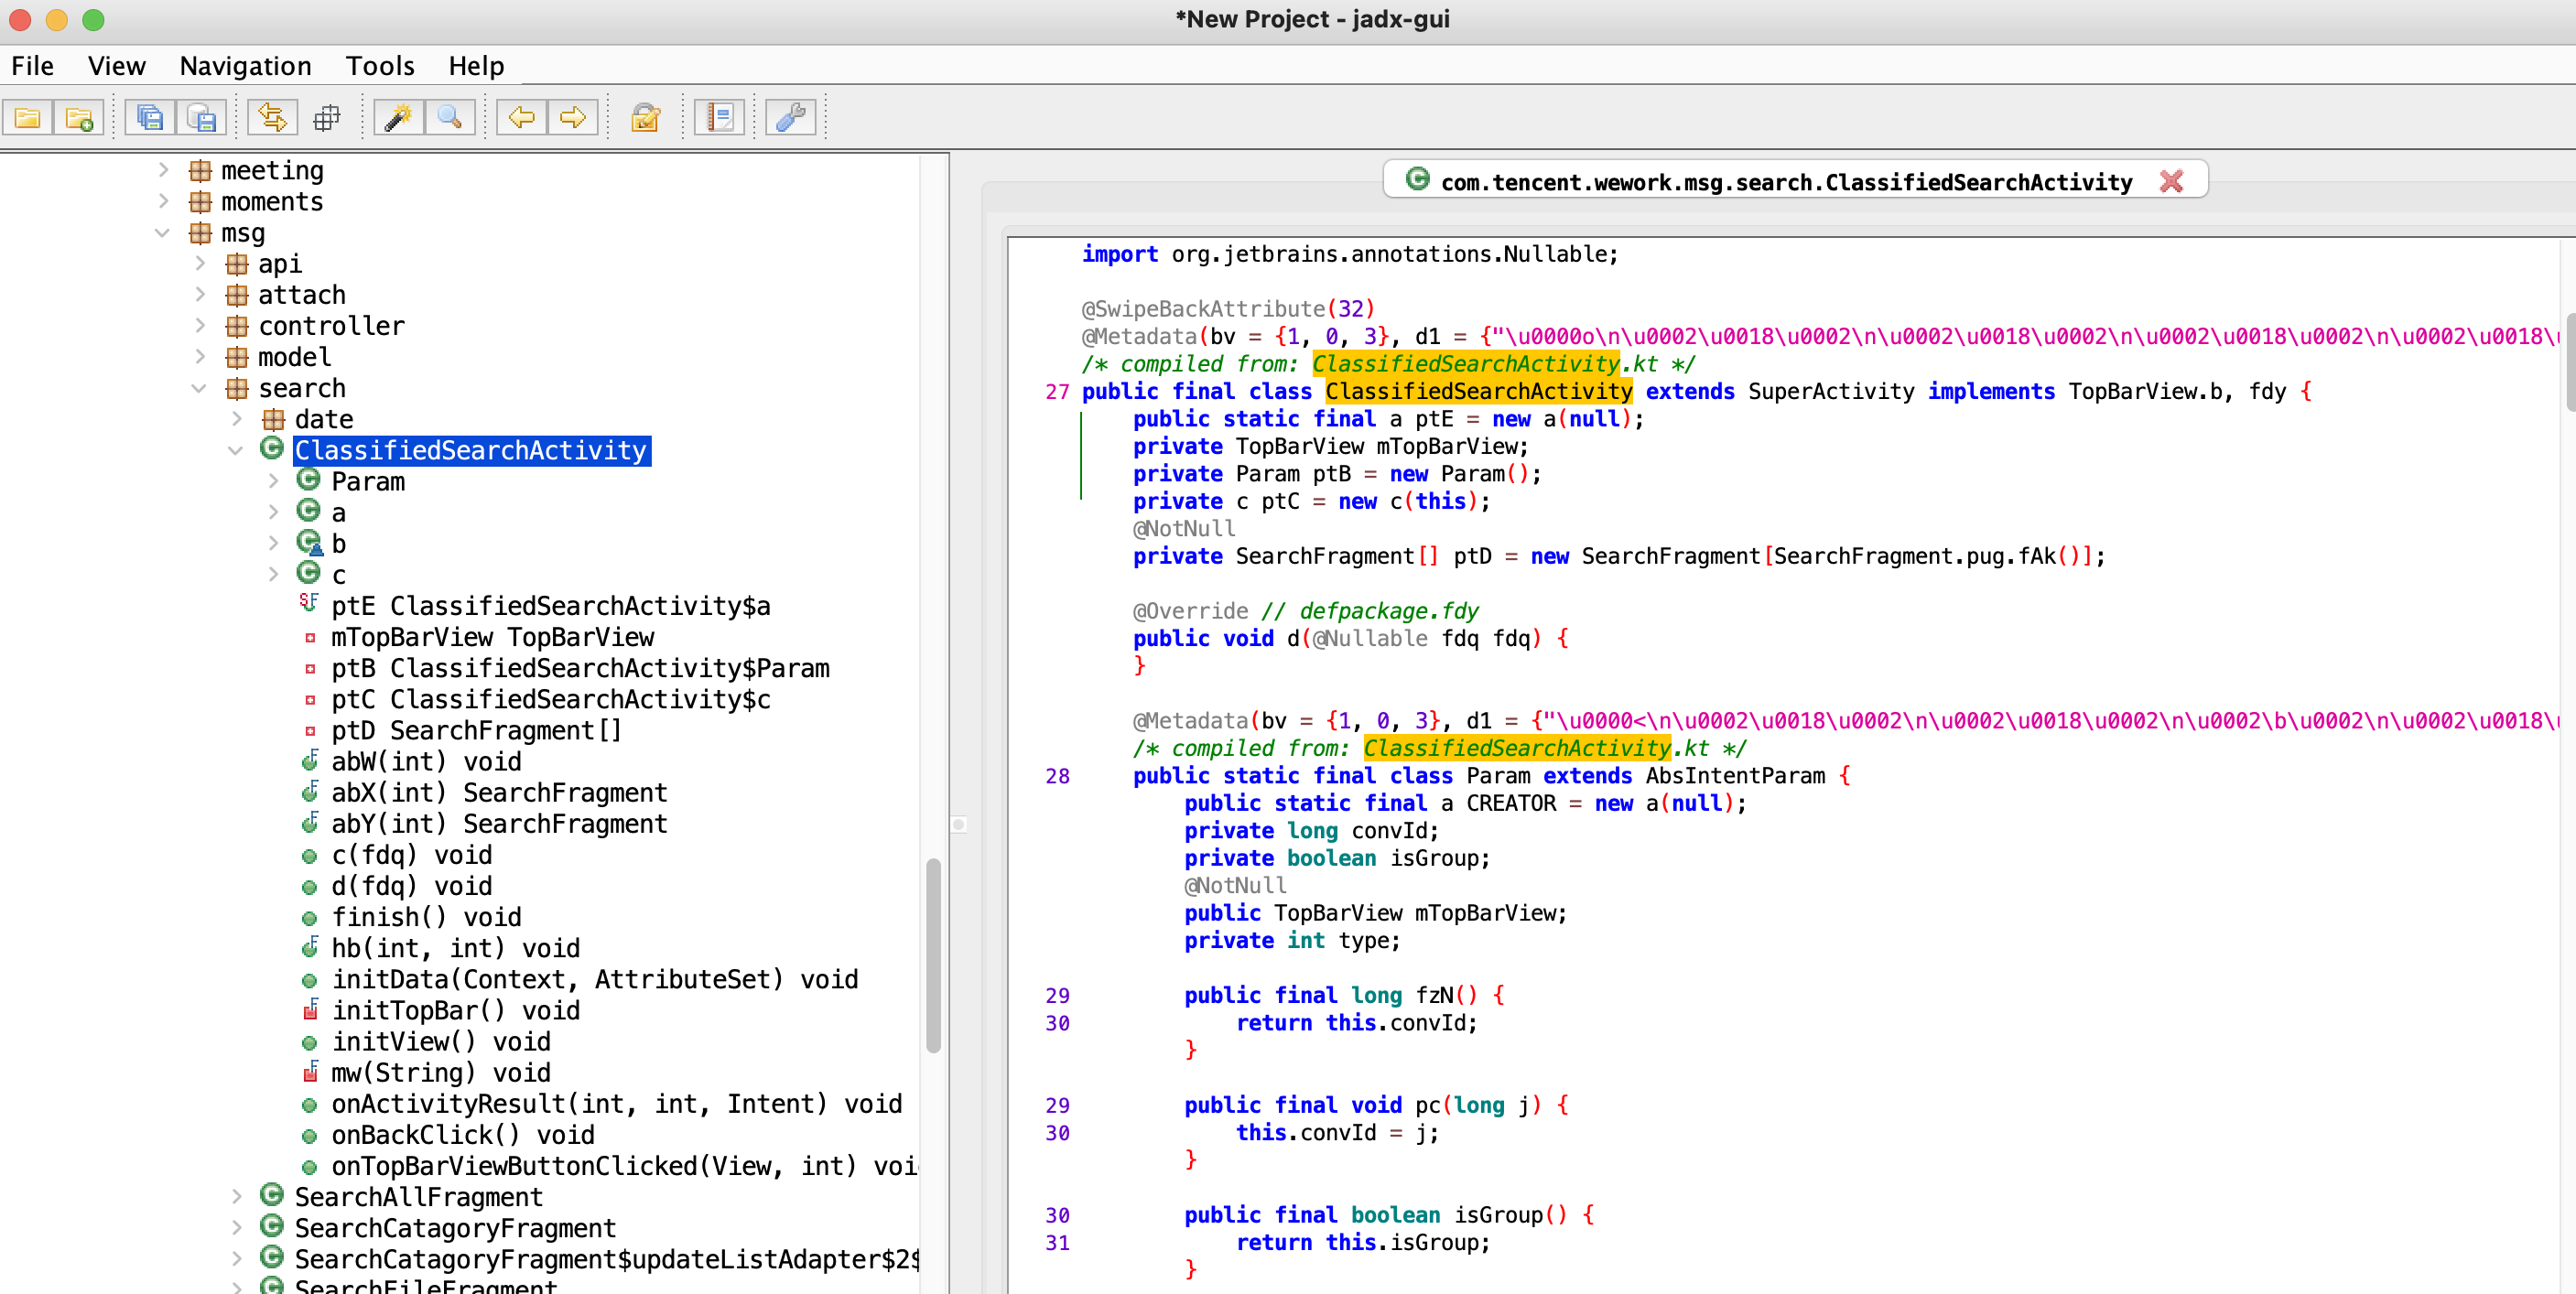Toggle the flatten packages grid button
Screen dimensions: 2576x1294
coord(326,118)
